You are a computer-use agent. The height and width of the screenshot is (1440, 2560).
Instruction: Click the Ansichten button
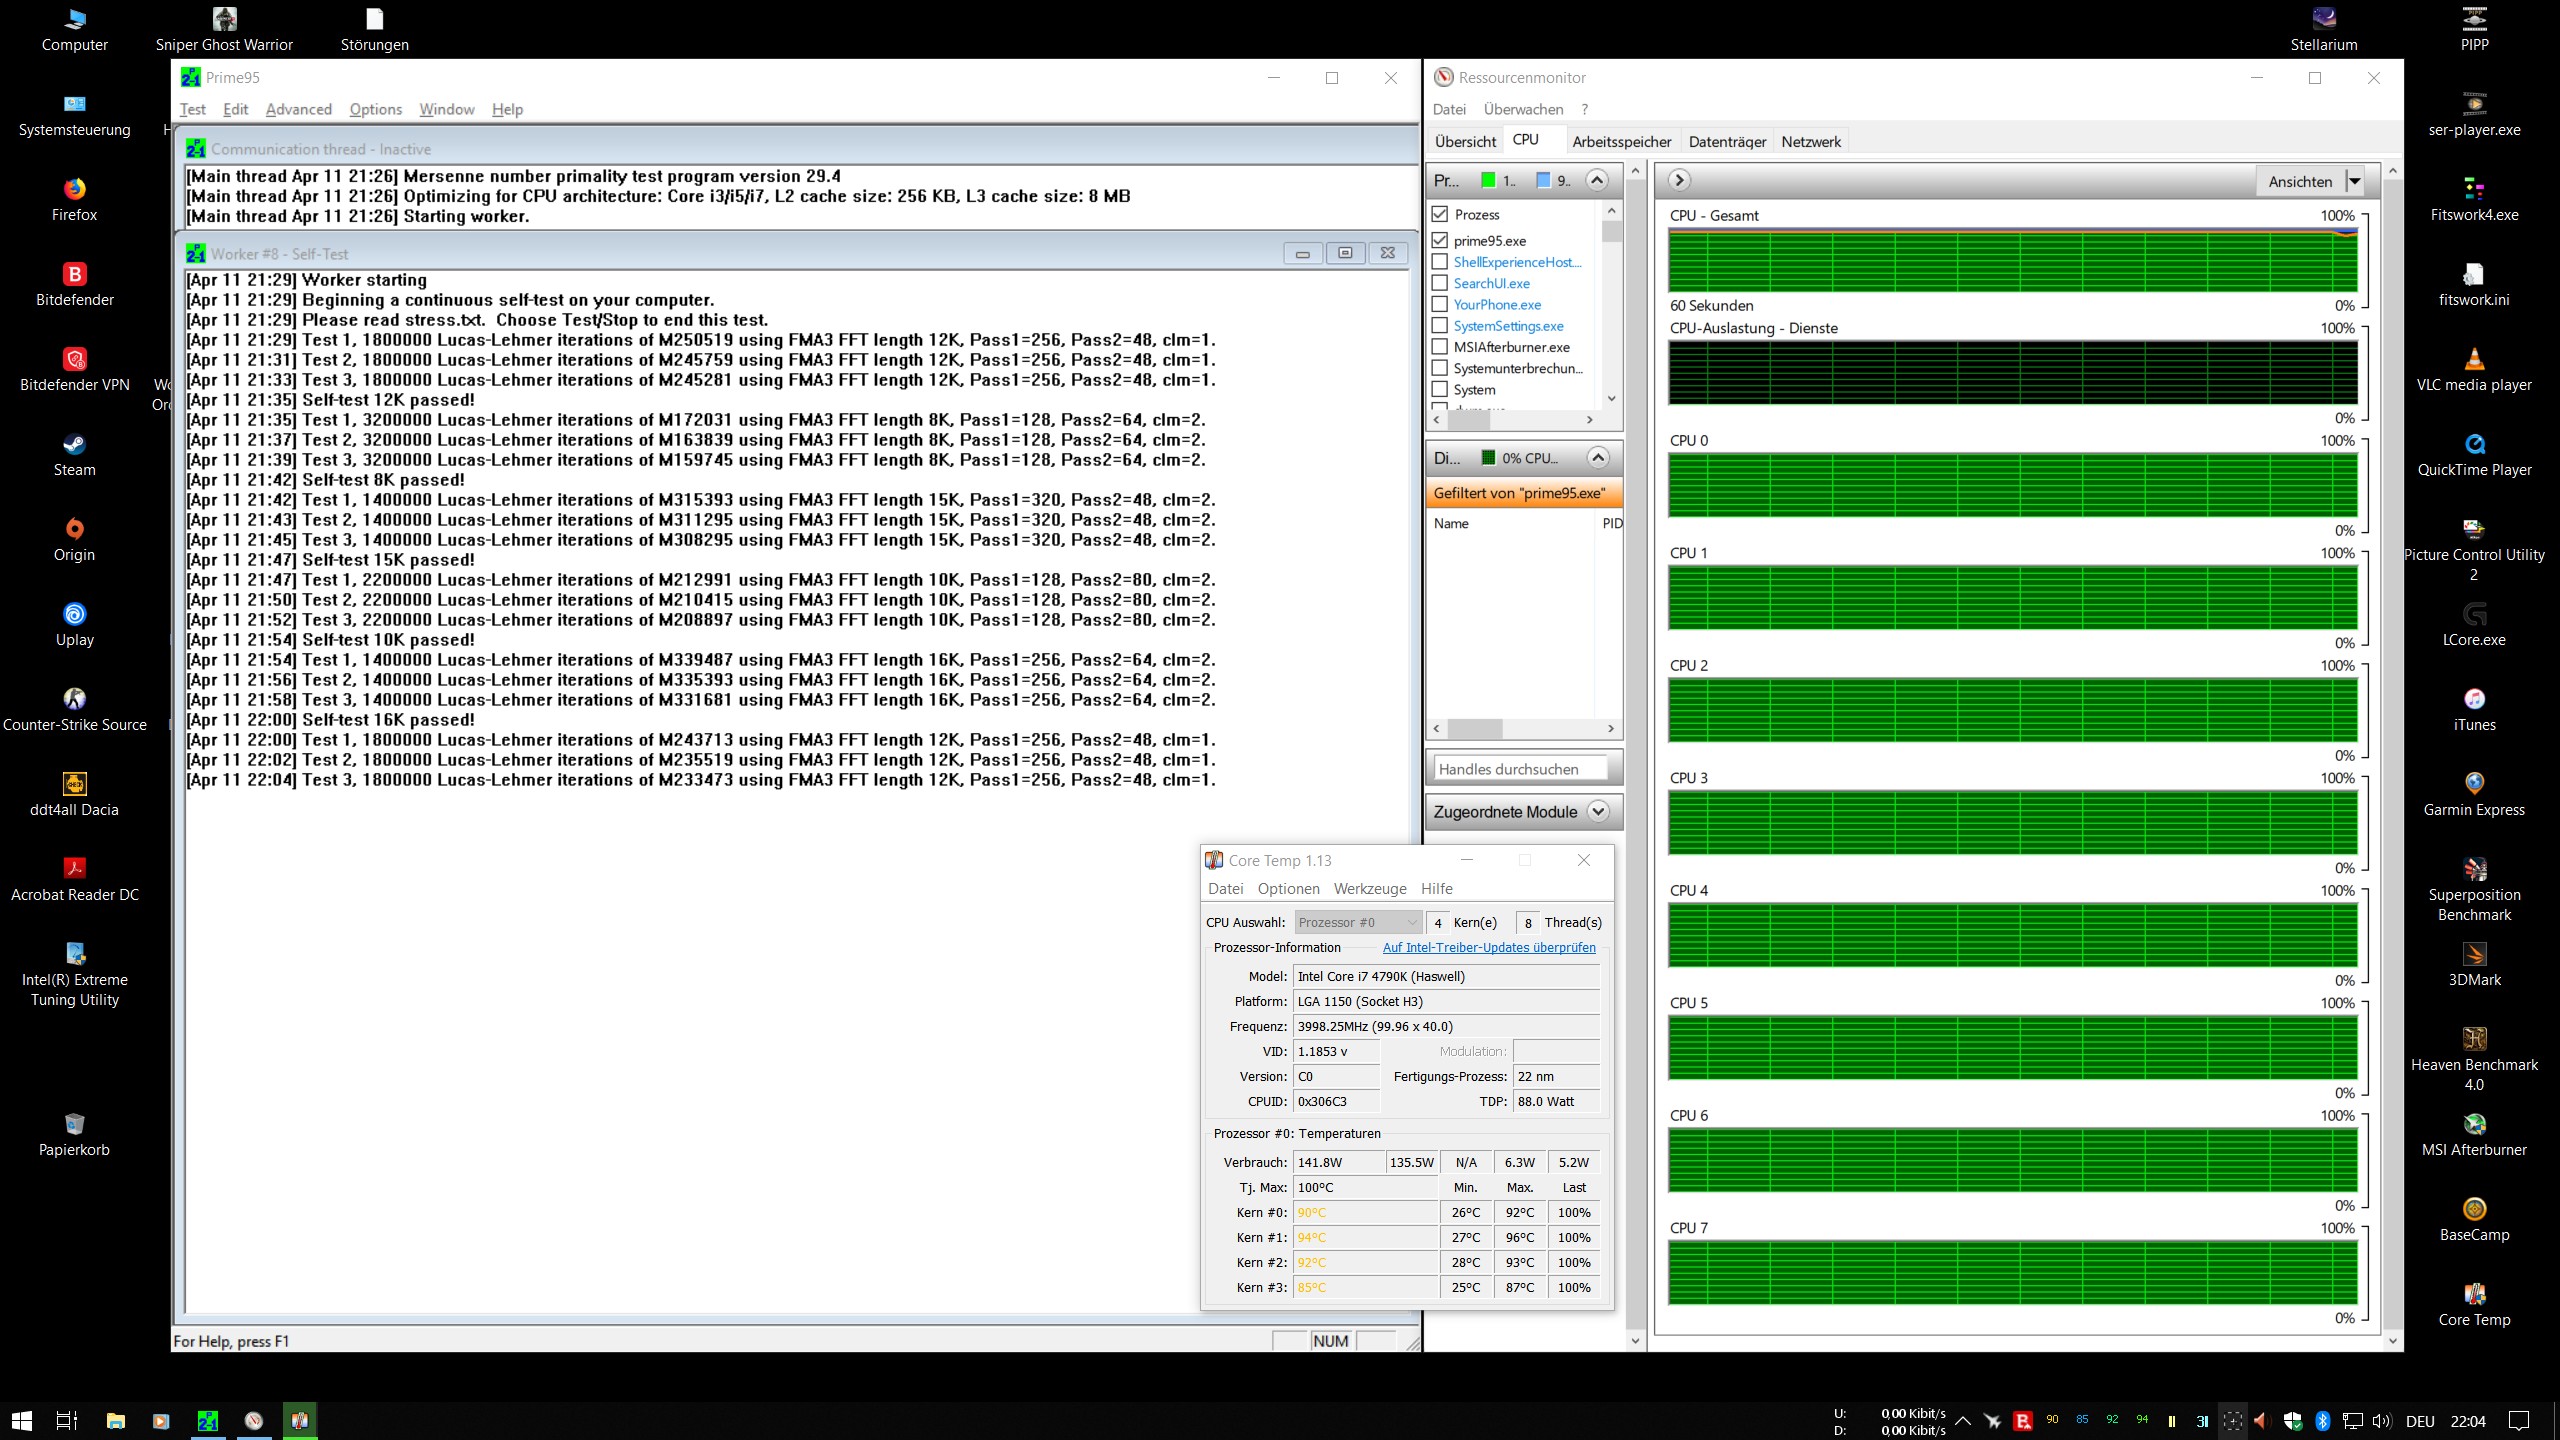click(2300, 181)
